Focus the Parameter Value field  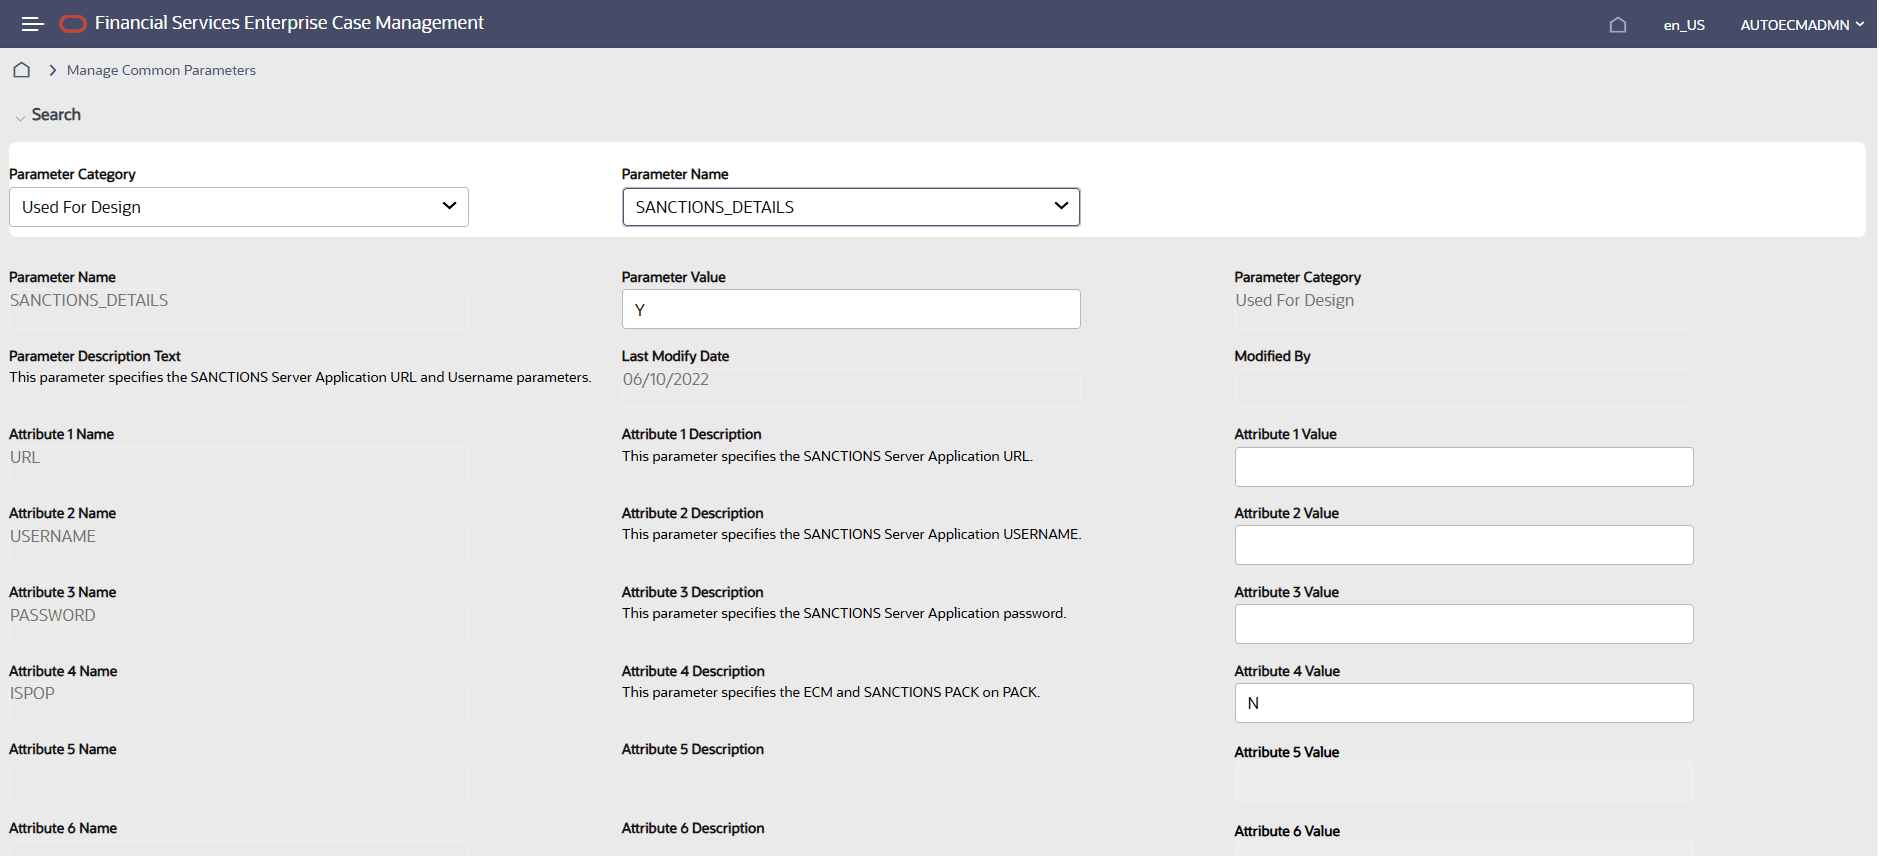(851, 309)
